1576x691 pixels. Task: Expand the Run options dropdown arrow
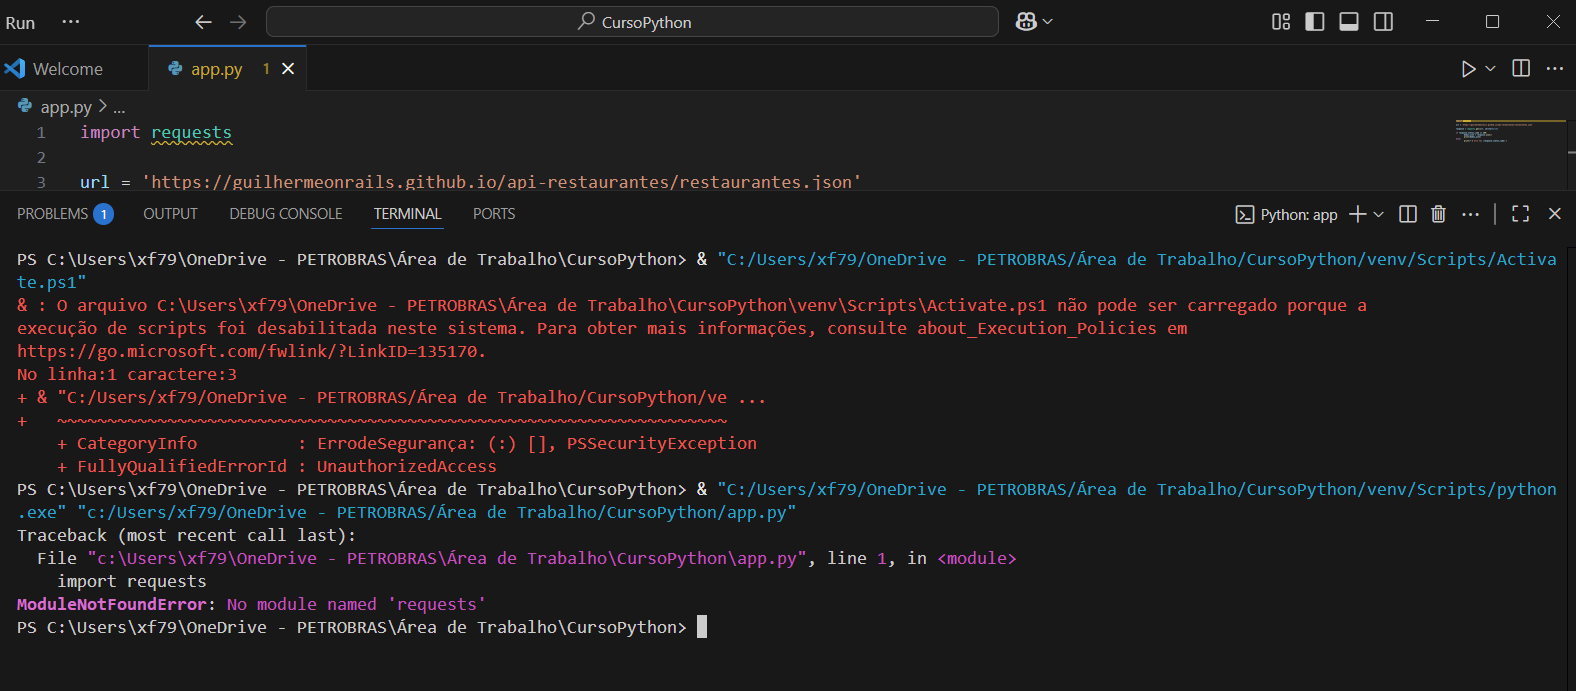[1490, 69]
